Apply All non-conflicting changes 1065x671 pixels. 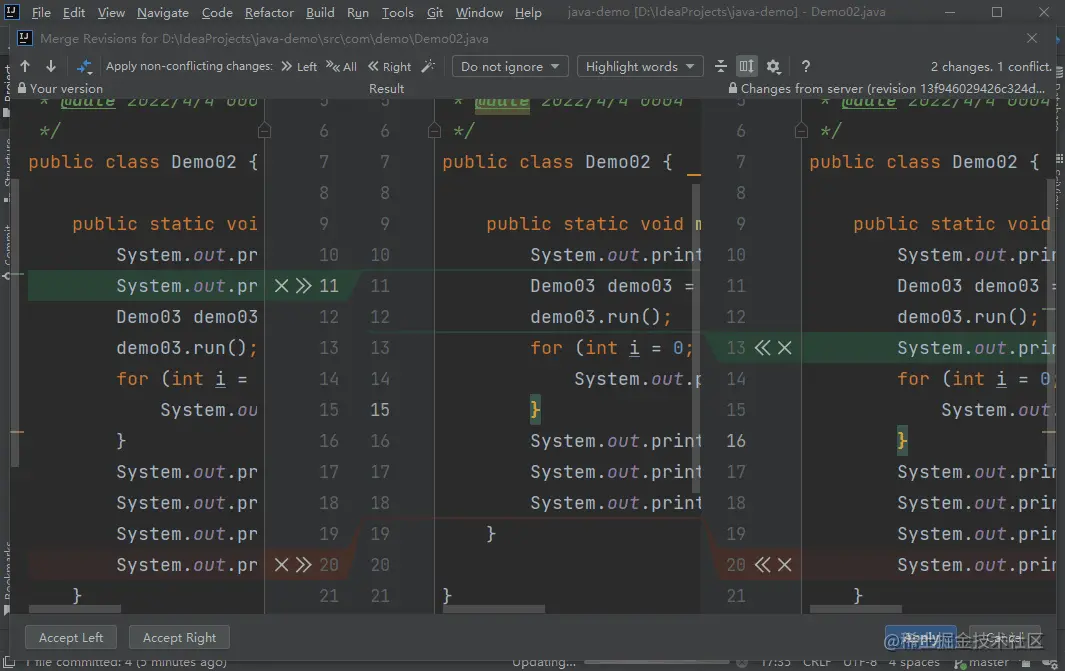coord(342,67)
